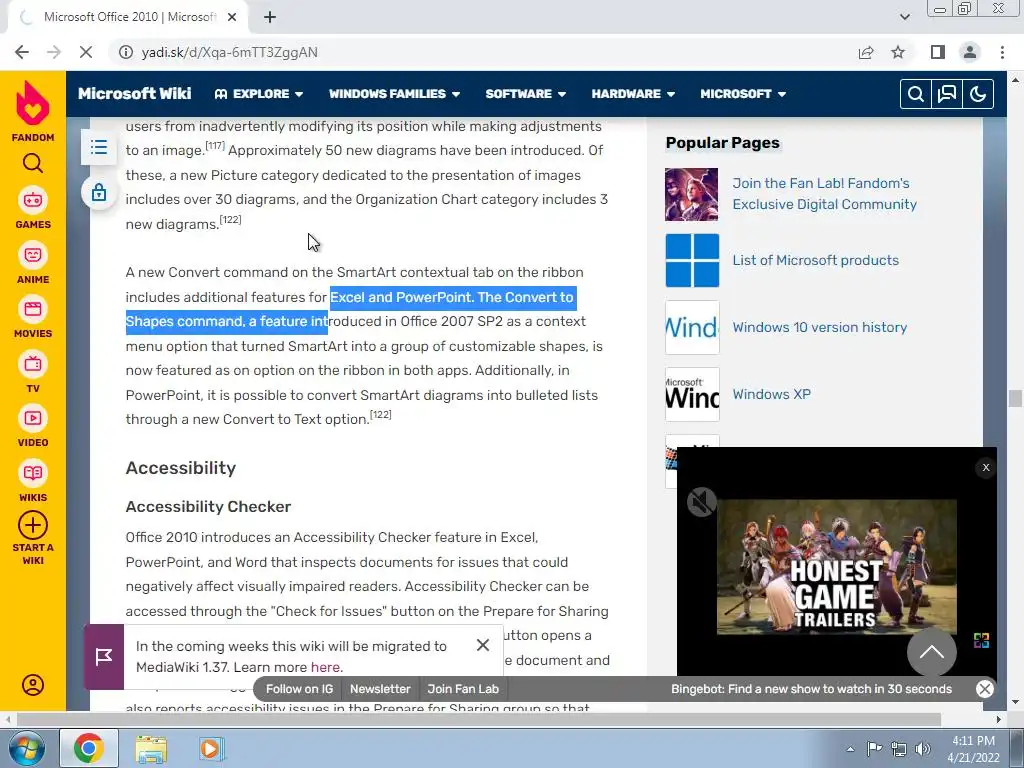Open the user account icon in sidebar
1024x768 pixels.
tap(33, 685)
